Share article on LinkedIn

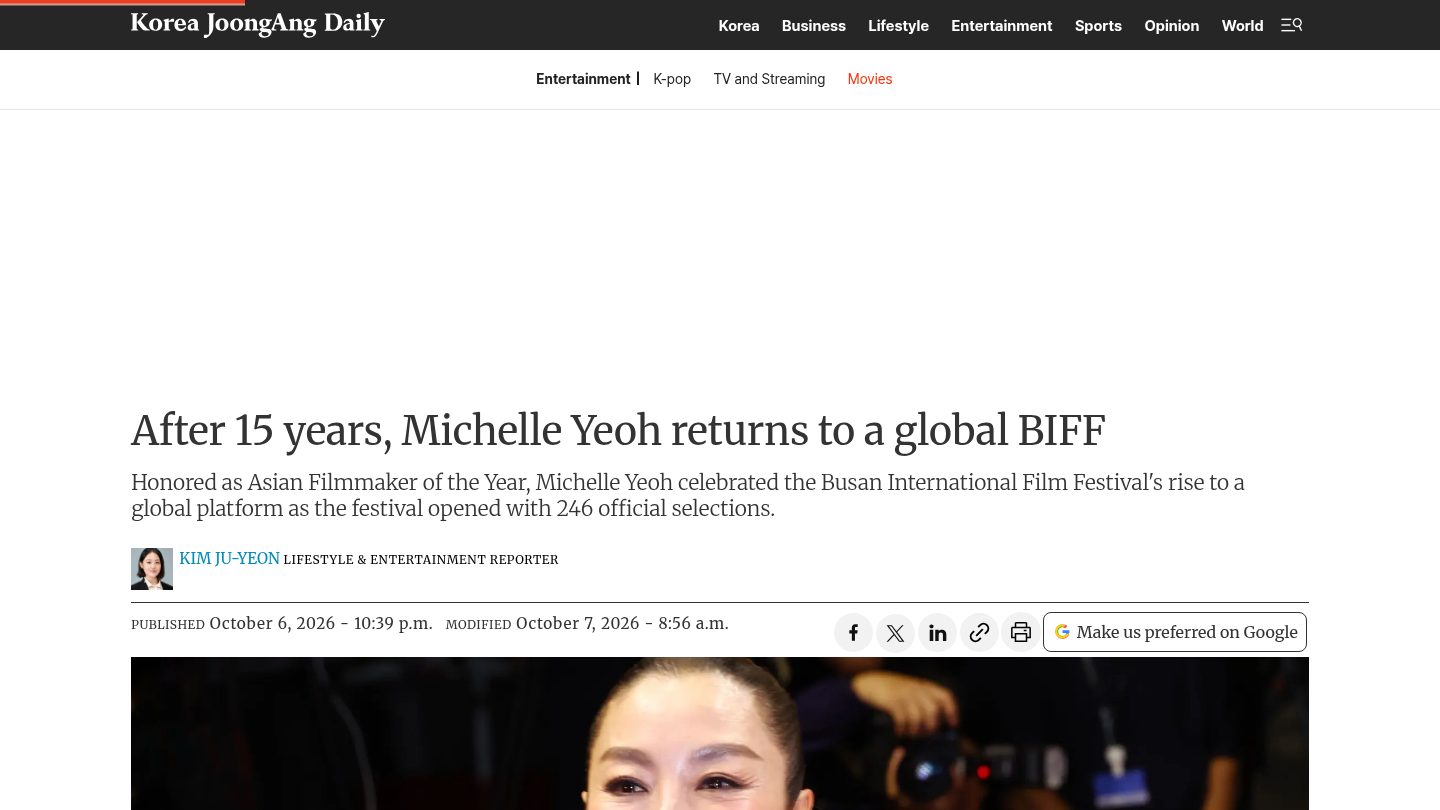(x=937, y=632)
